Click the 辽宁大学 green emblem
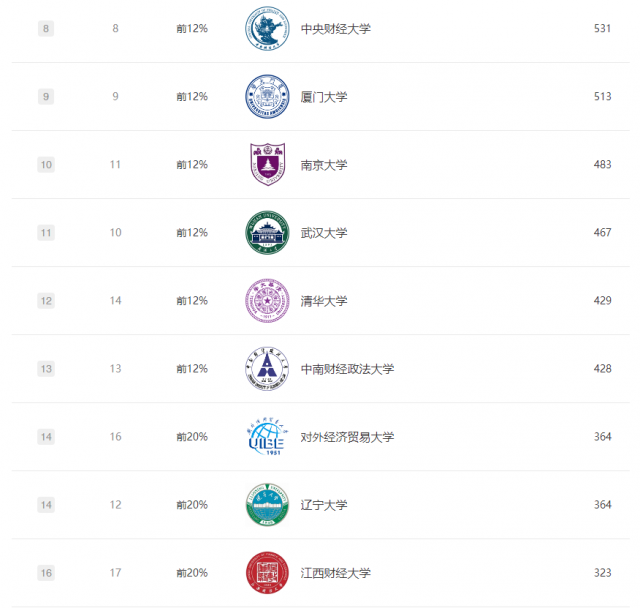Viewport: 640px width, 608px height. point(267,505)
